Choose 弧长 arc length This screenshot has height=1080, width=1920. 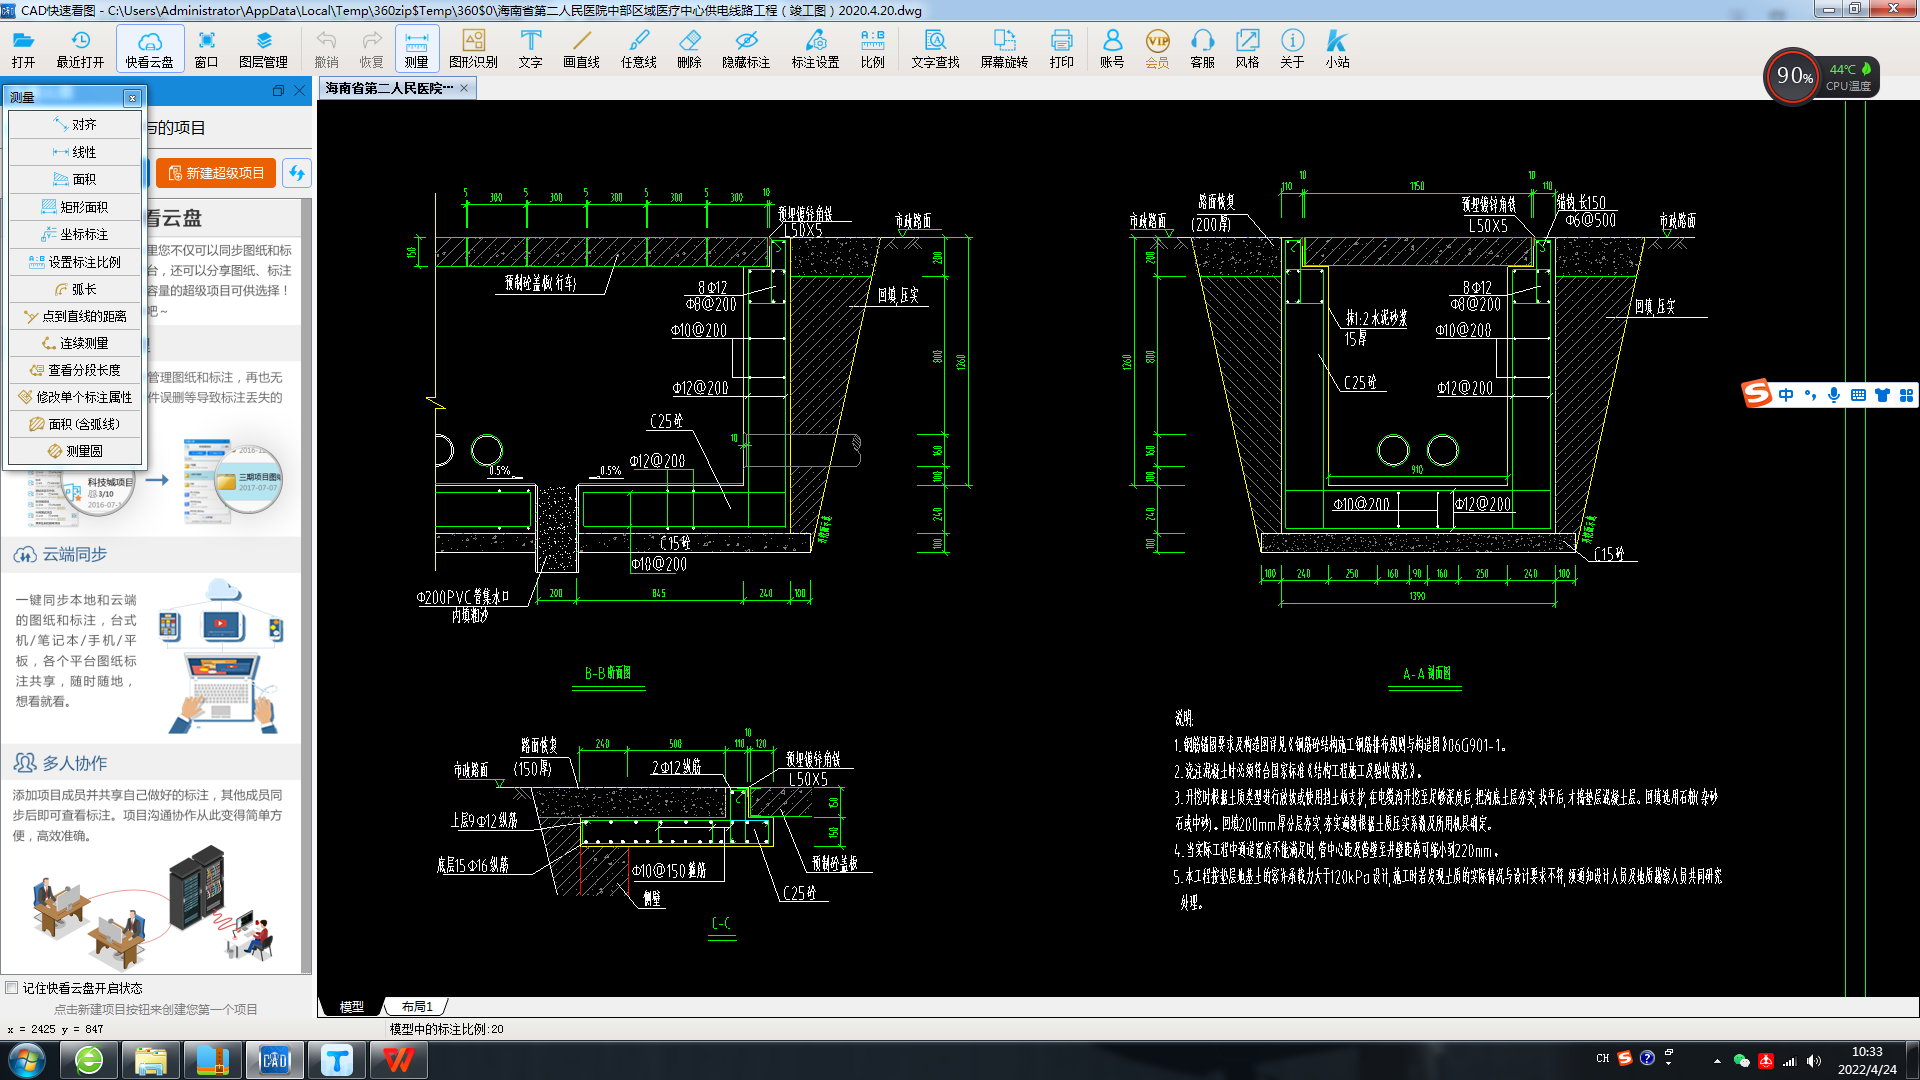point(75,289)
